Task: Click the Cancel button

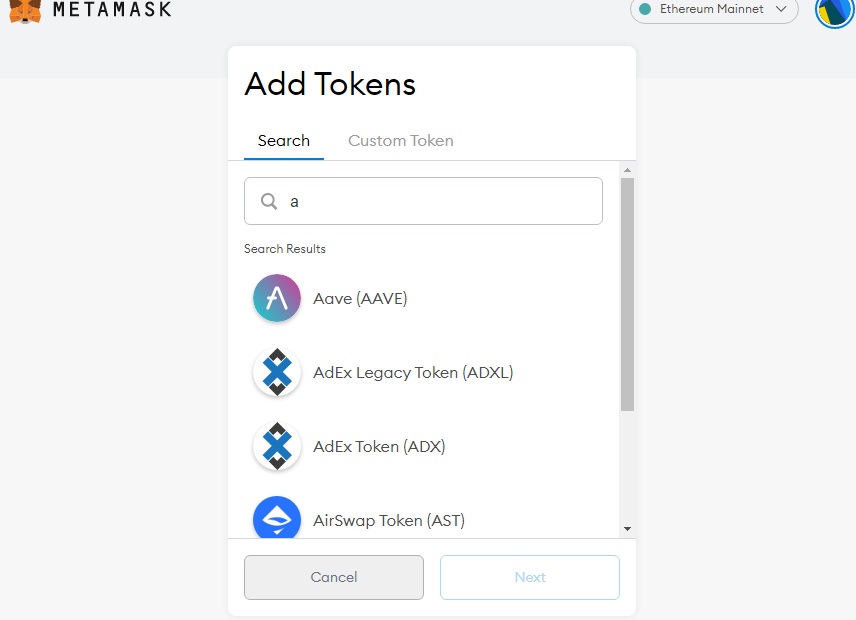Action: [x=334, y=577]
